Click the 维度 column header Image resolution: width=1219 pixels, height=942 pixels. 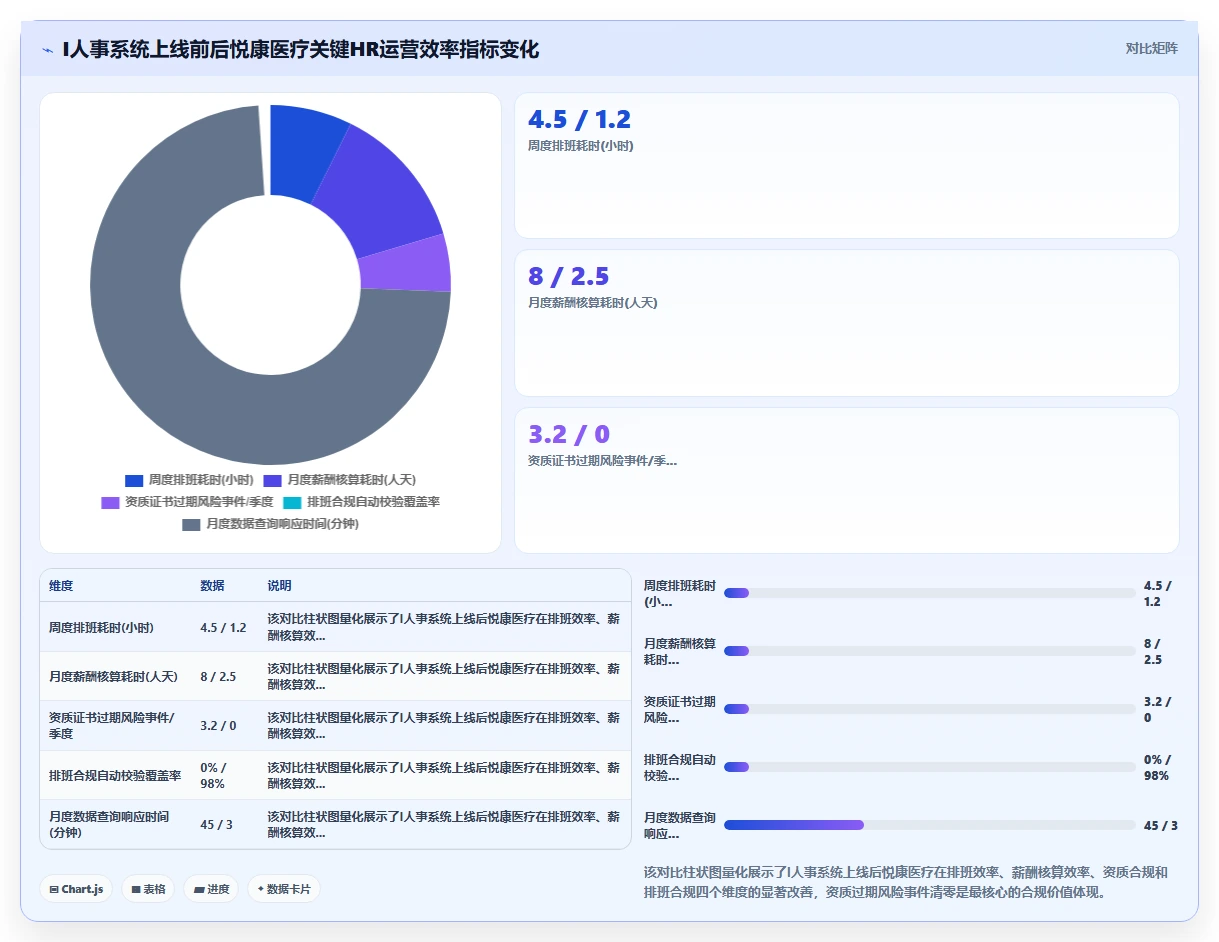pos(61,586)
